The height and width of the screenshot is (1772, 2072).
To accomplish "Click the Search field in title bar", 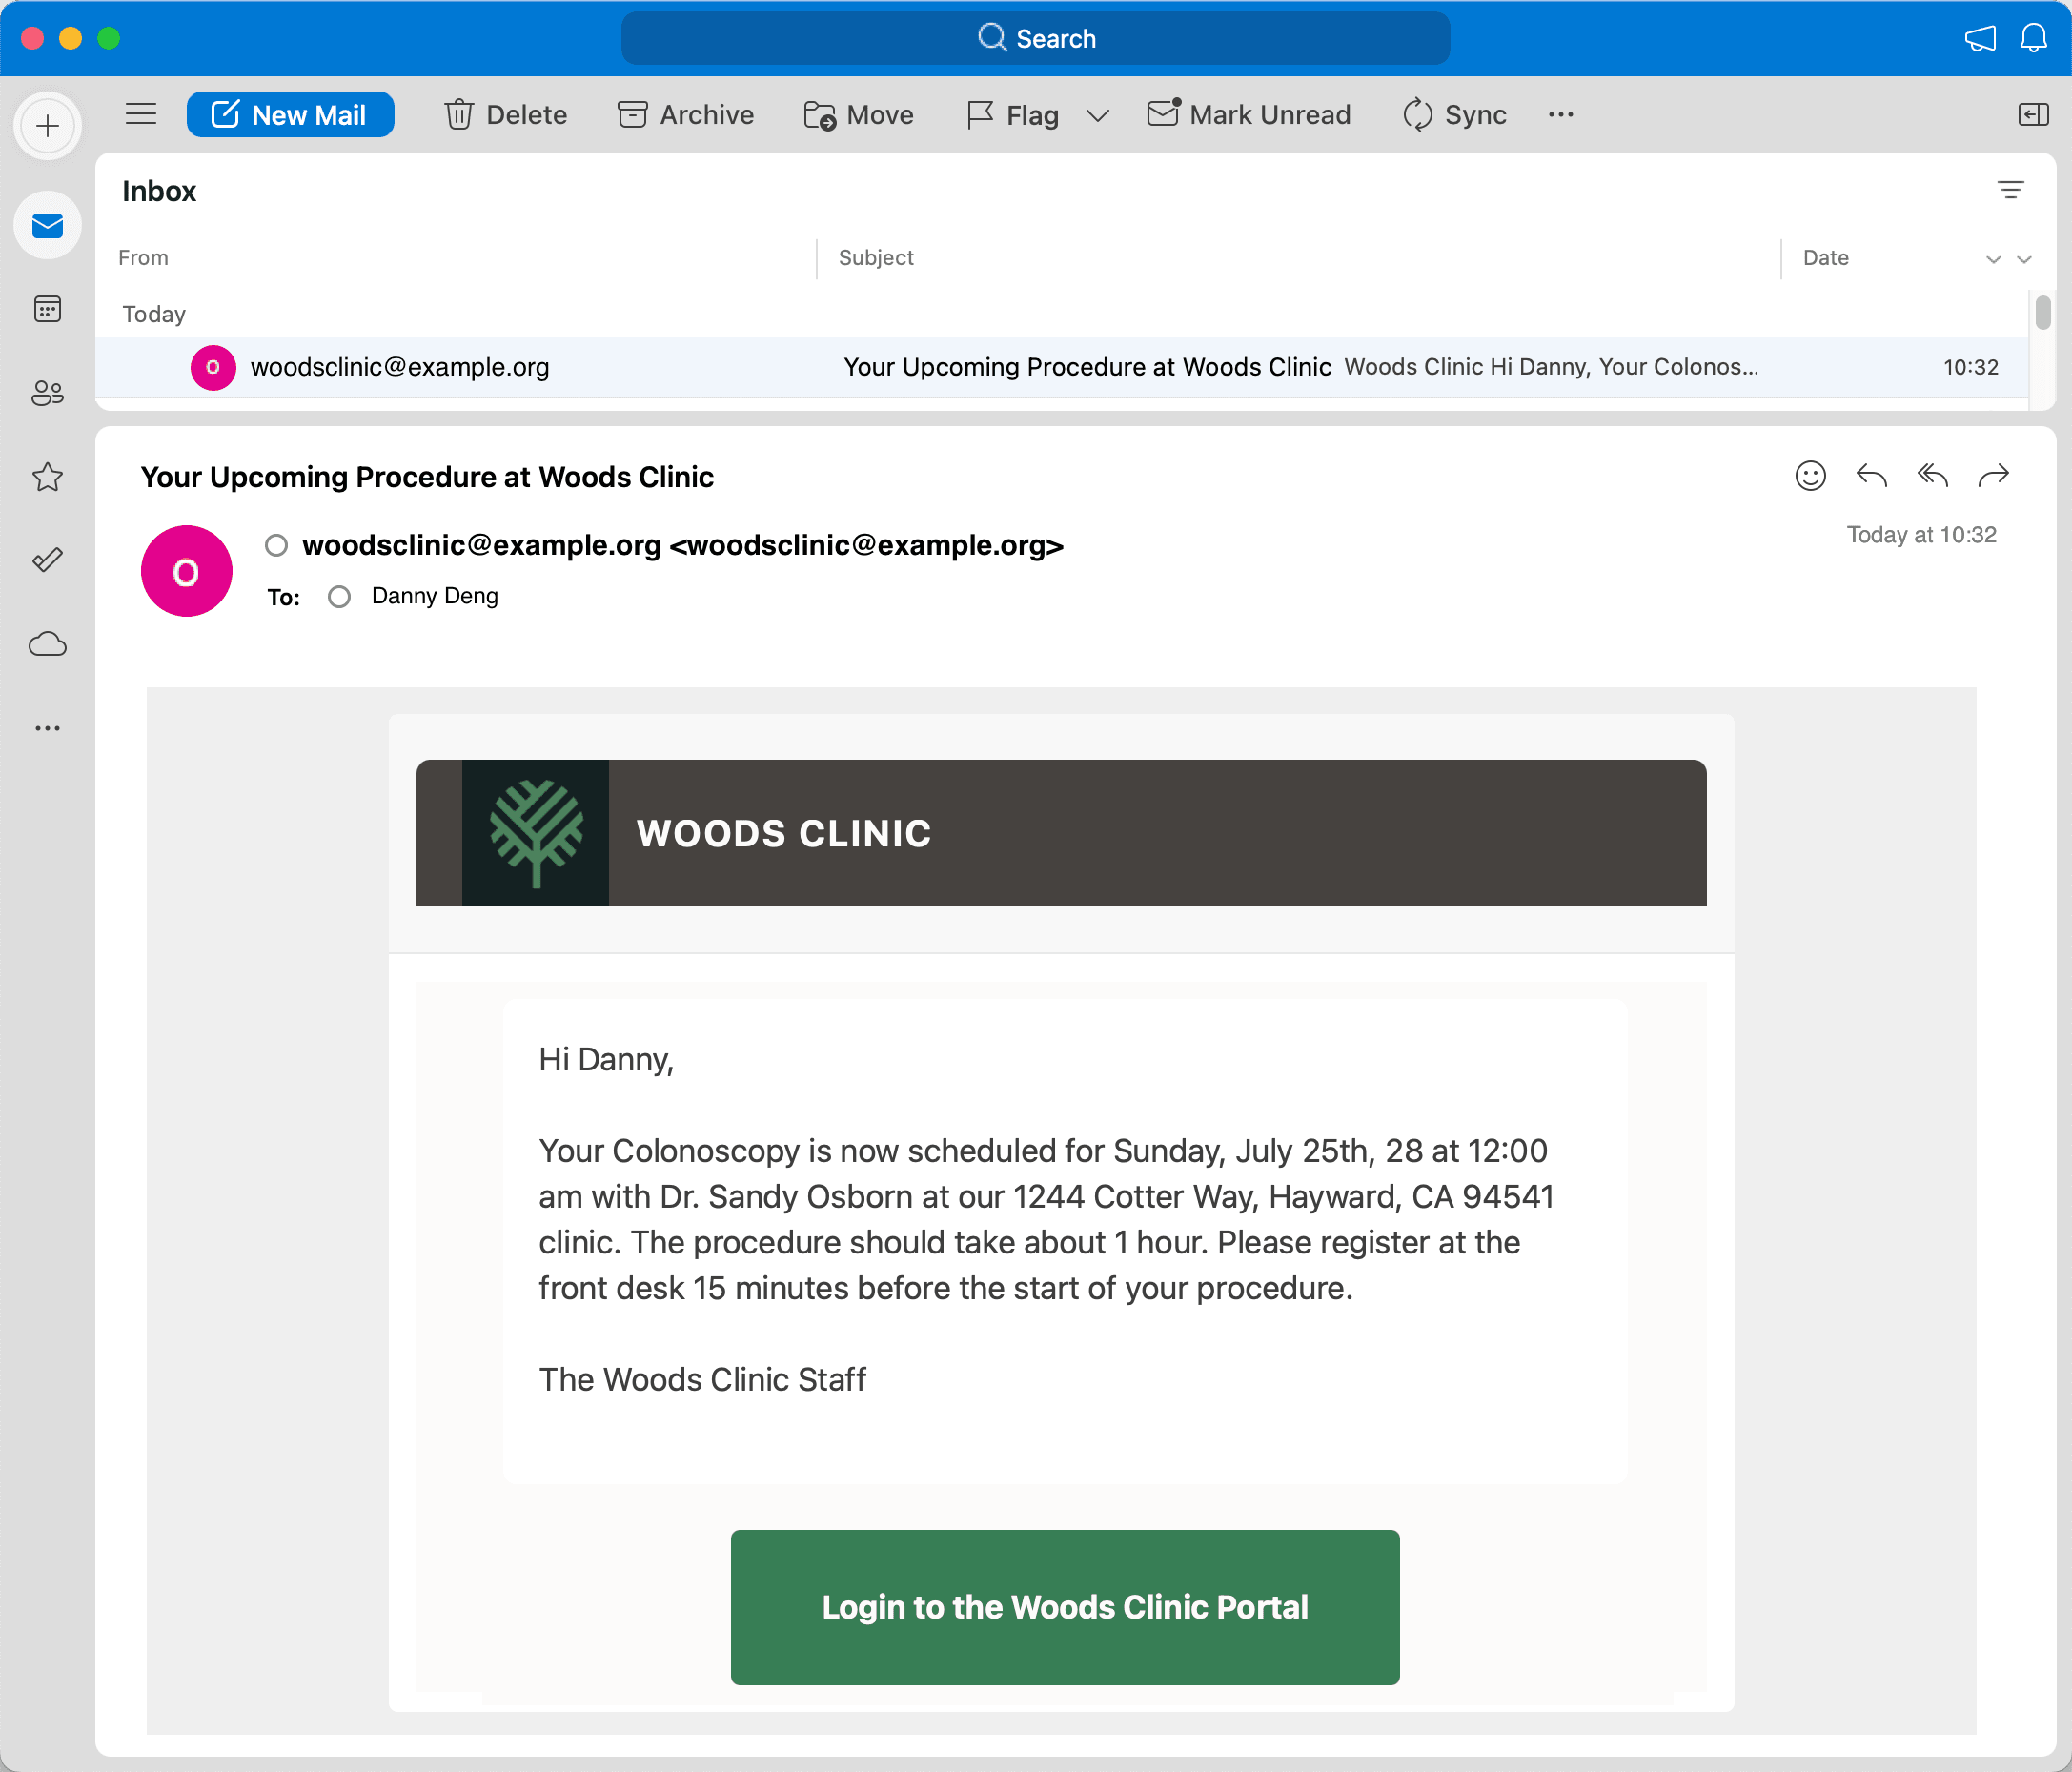I will pos(1035,38).
